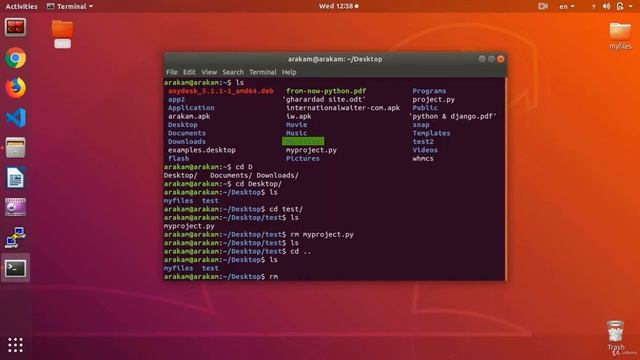Screen dimensions: 640x360
Task: Click from-now-python.pdf in the listing
Action: click(x=326, y=91)
